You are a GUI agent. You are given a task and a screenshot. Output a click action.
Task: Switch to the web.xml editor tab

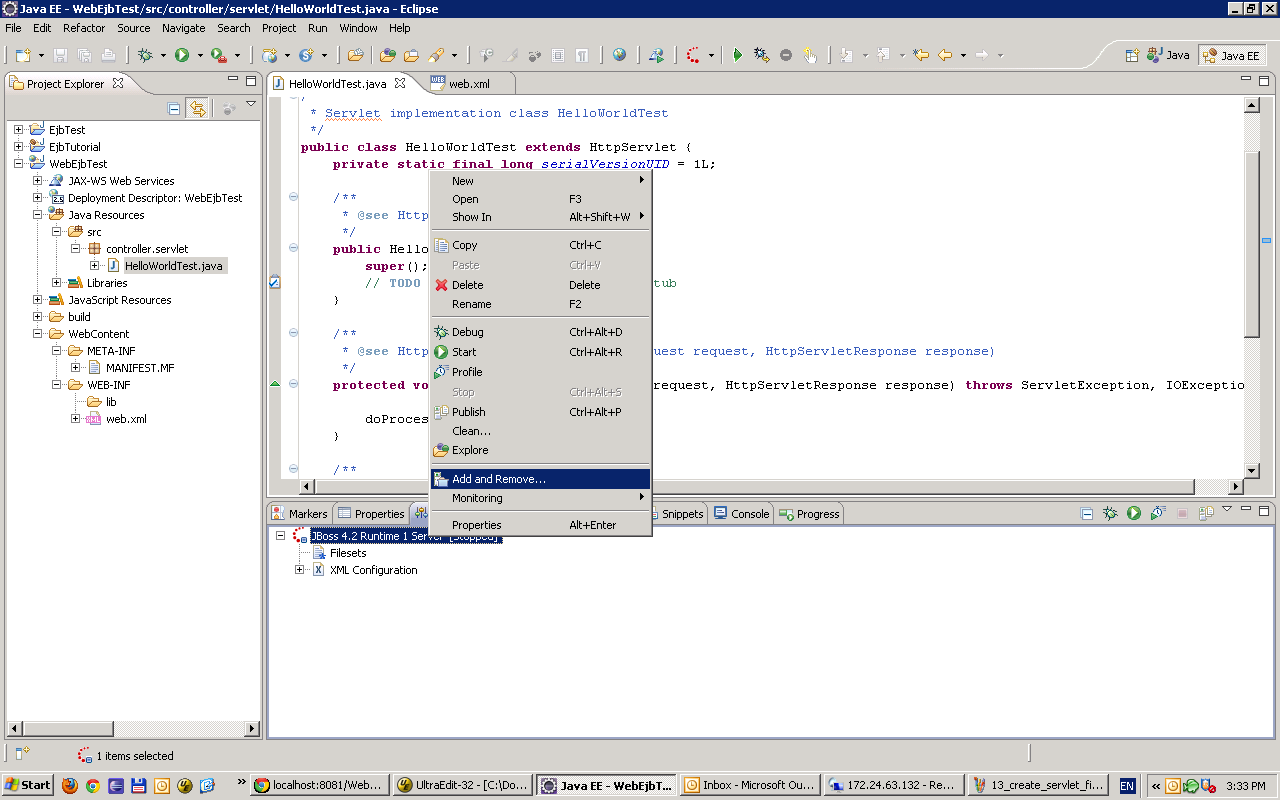[470, 84]
